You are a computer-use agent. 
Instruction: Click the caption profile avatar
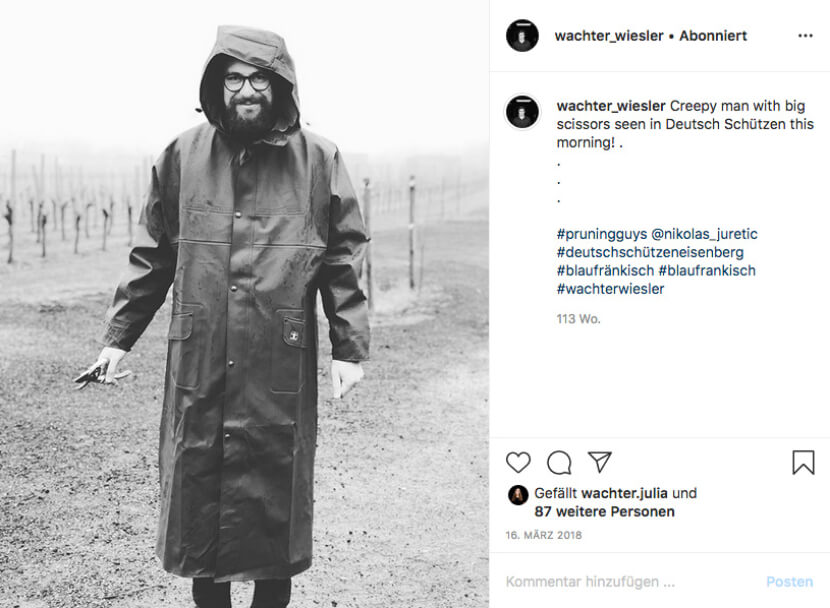[x=522, y=112]
